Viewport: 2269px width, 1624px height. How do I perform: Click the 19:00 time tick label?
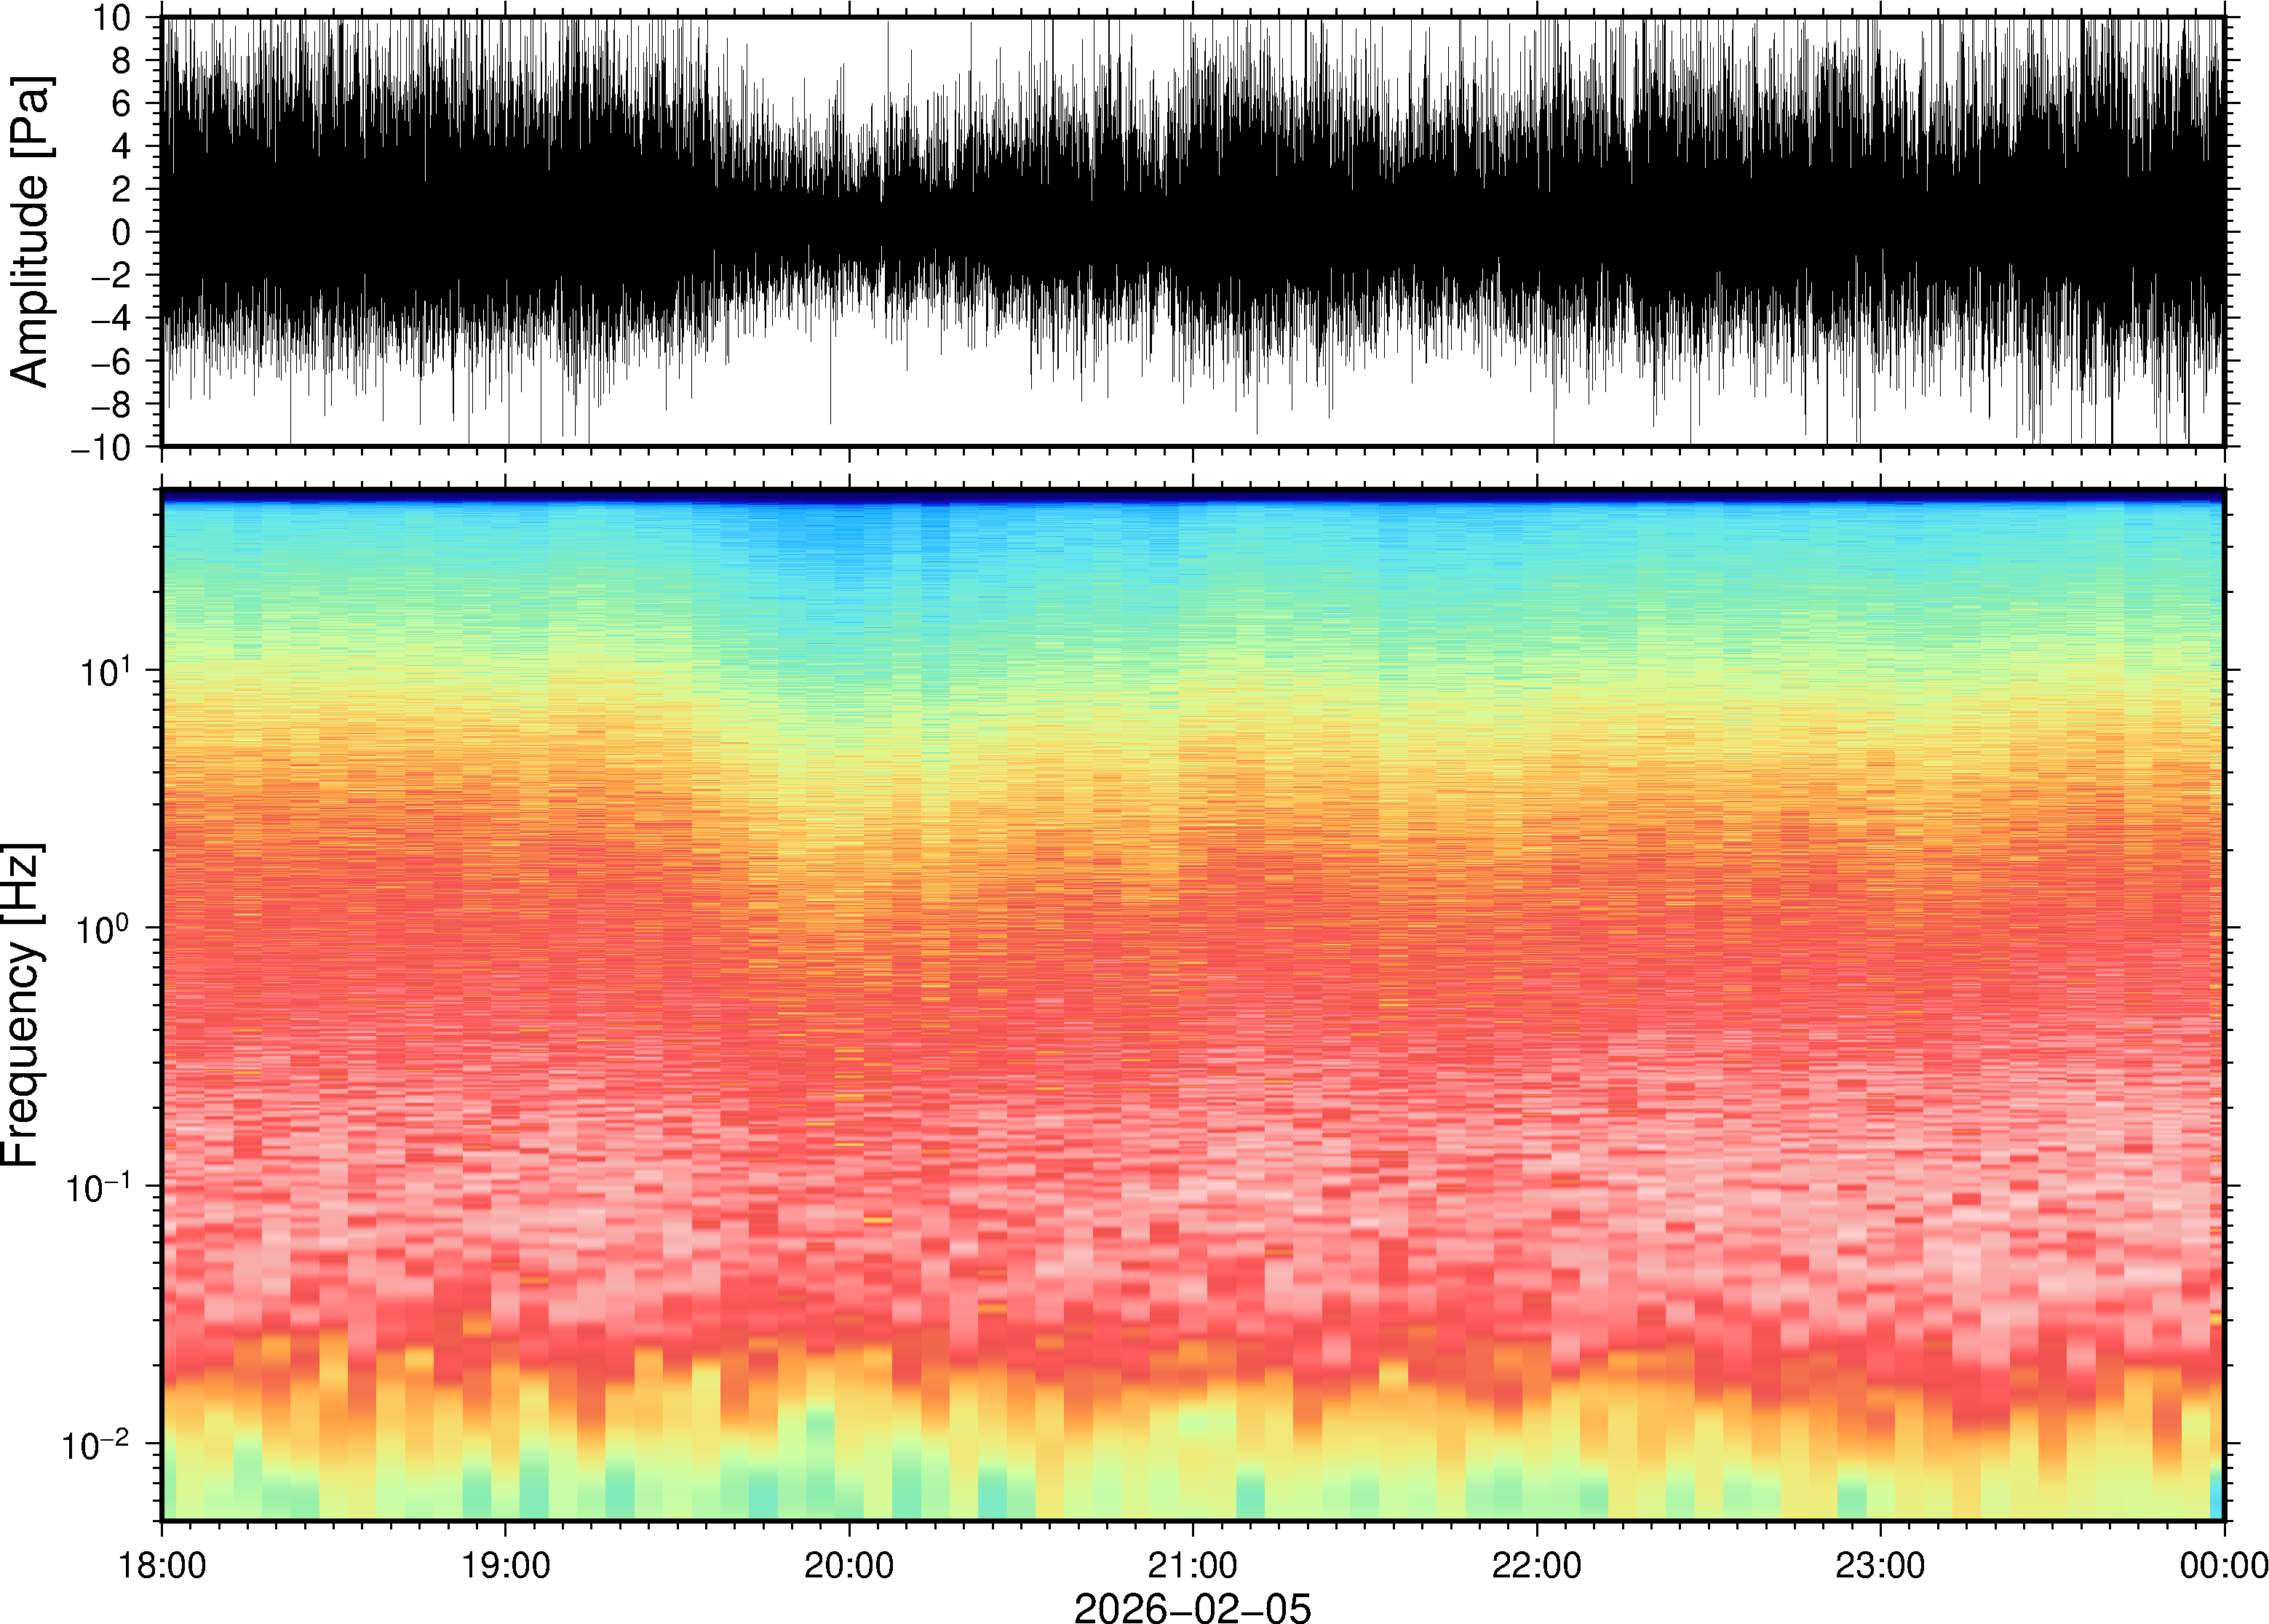[x=505, y=1565]
